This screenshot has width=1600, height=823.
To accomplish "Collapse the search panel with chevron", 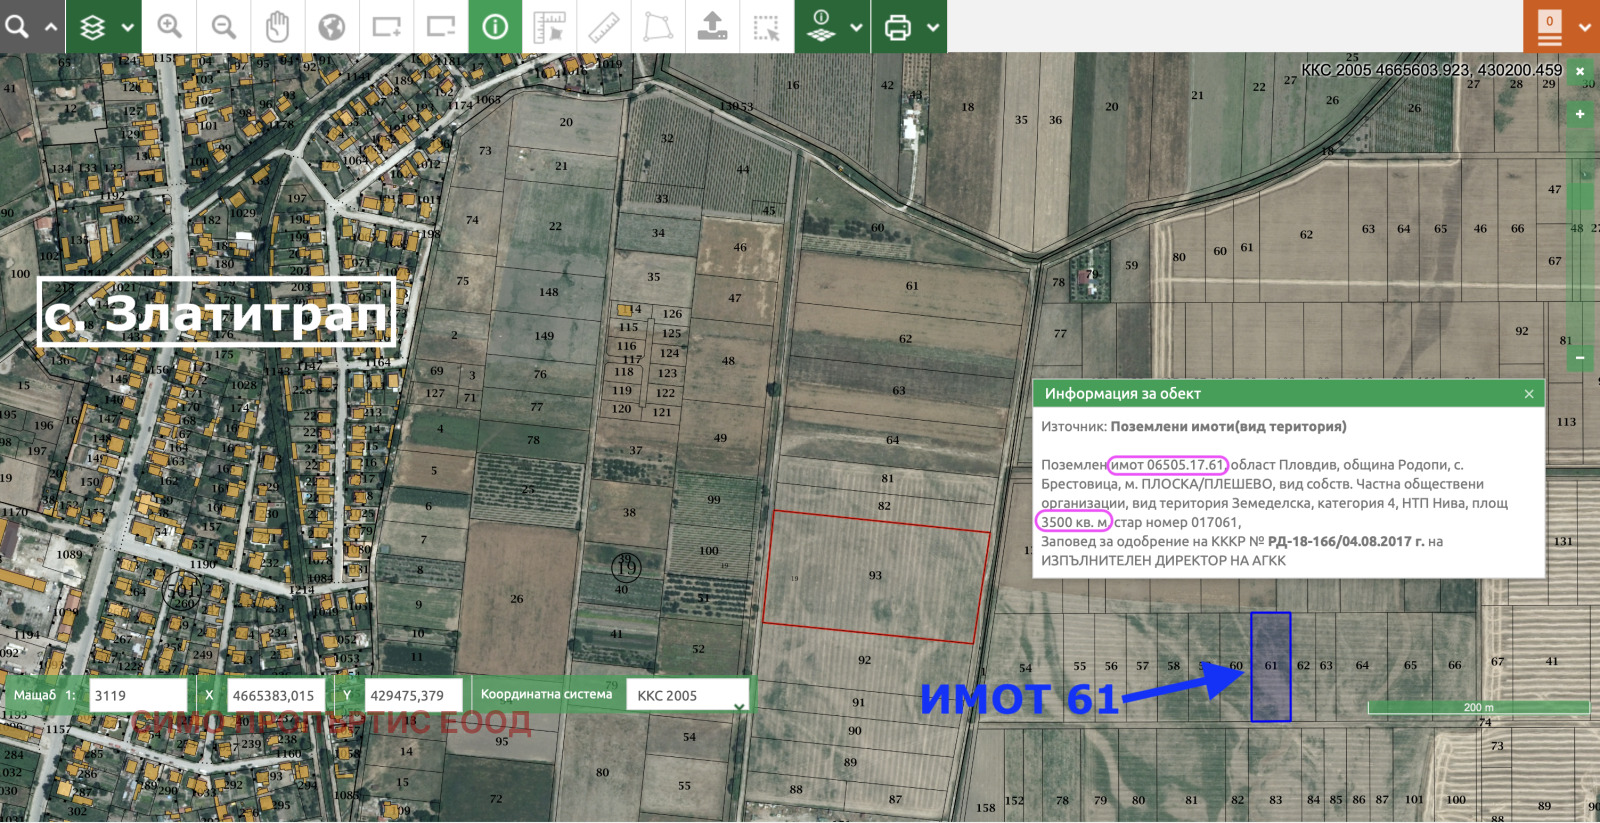I will tap(50, 27).
